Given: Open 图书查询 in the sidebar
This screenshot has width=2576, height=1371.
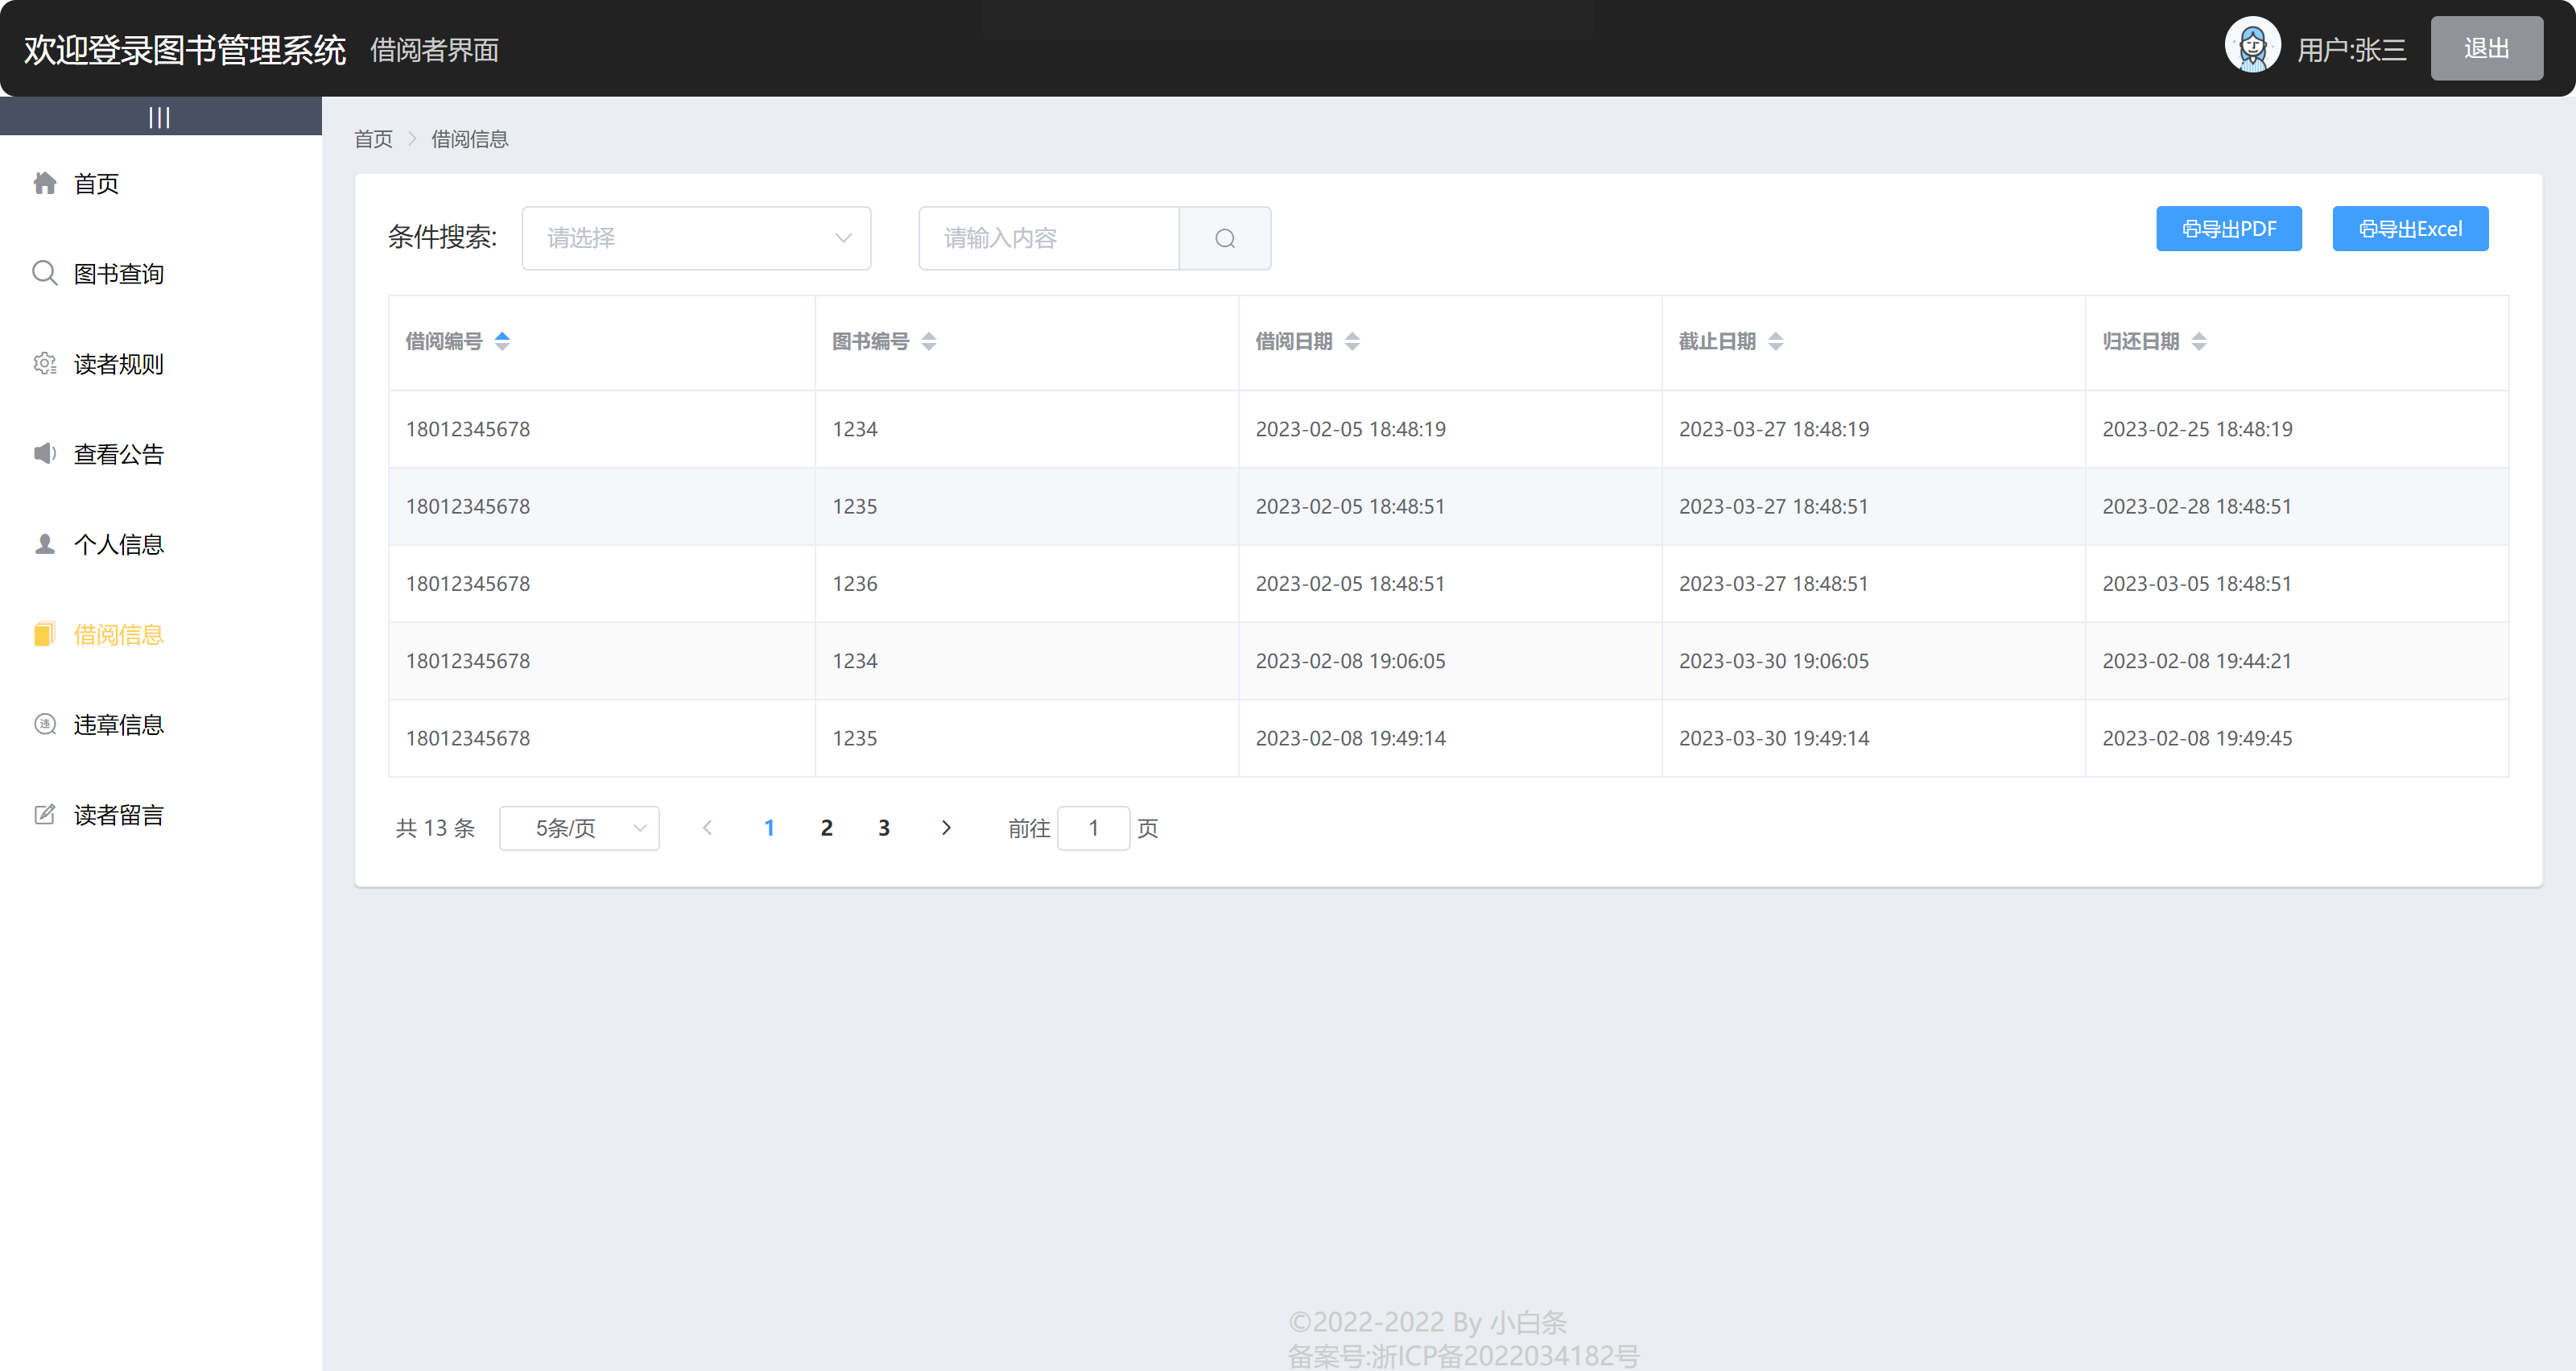Looking at the screenshot, I should tap(118, 273).
